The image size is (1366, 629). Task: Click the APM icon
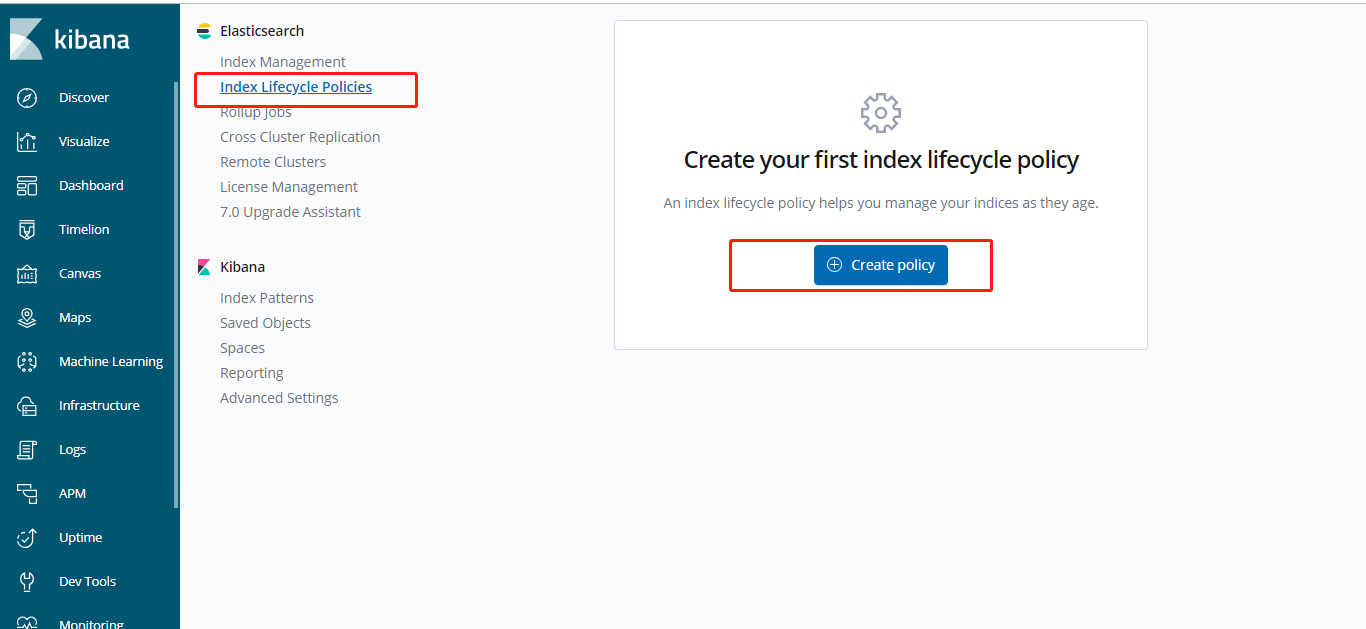point(27,494)
